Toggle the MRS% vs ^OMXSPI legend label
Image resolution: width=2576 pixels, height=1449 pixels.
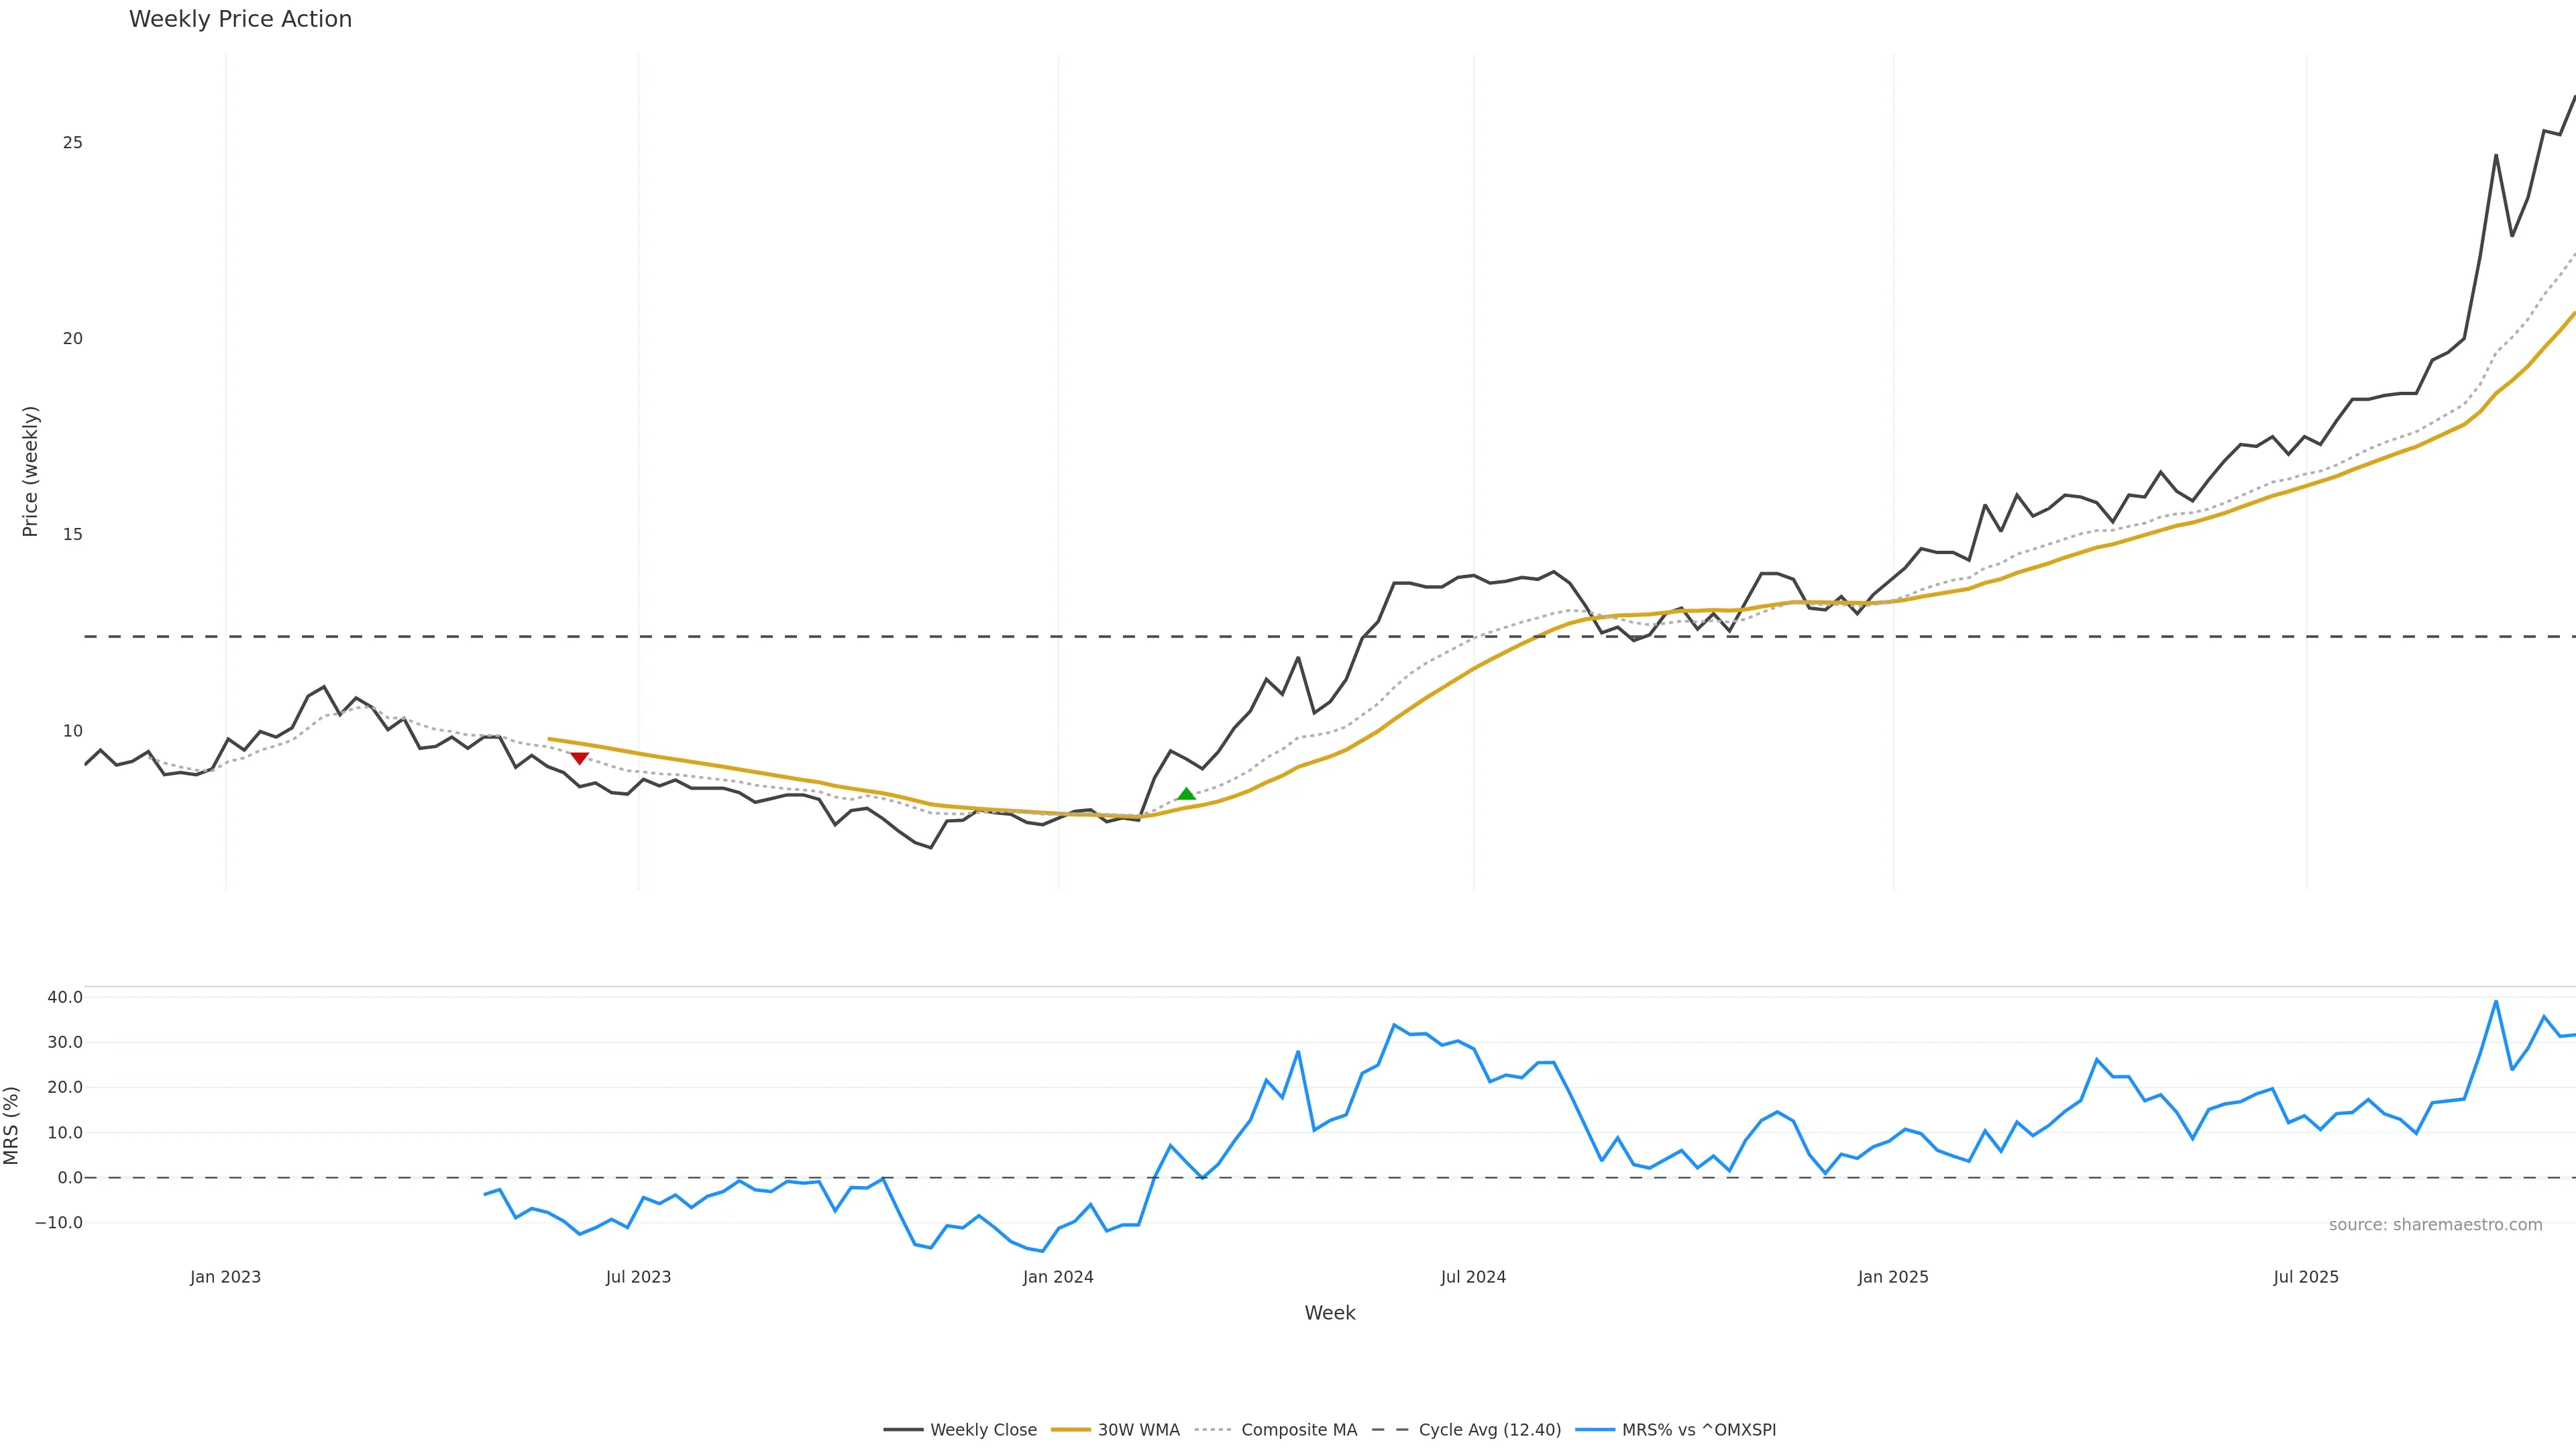click(1698, 1430)
